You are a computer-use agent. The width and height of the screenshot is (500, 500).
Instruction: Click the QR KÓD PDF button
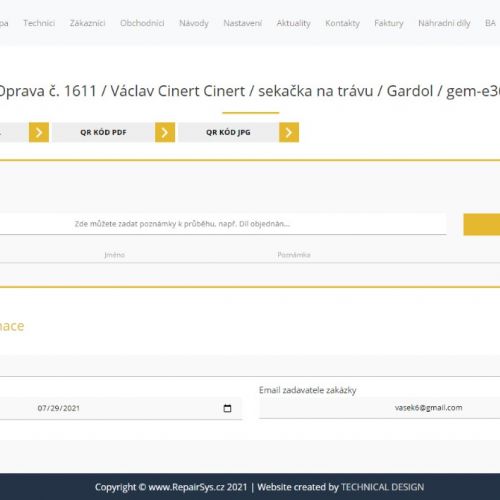pos(103,132)
